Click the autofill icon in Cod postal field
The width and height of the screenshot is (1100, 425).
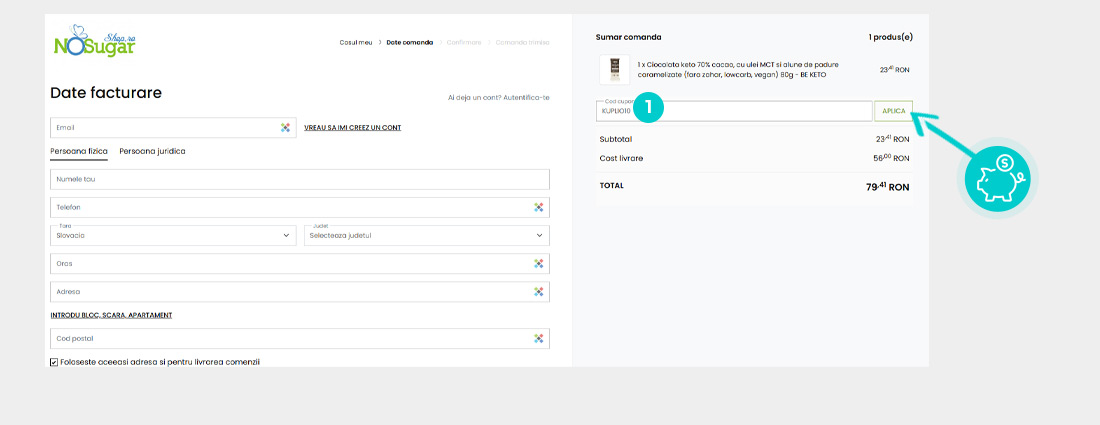point(538,339)
